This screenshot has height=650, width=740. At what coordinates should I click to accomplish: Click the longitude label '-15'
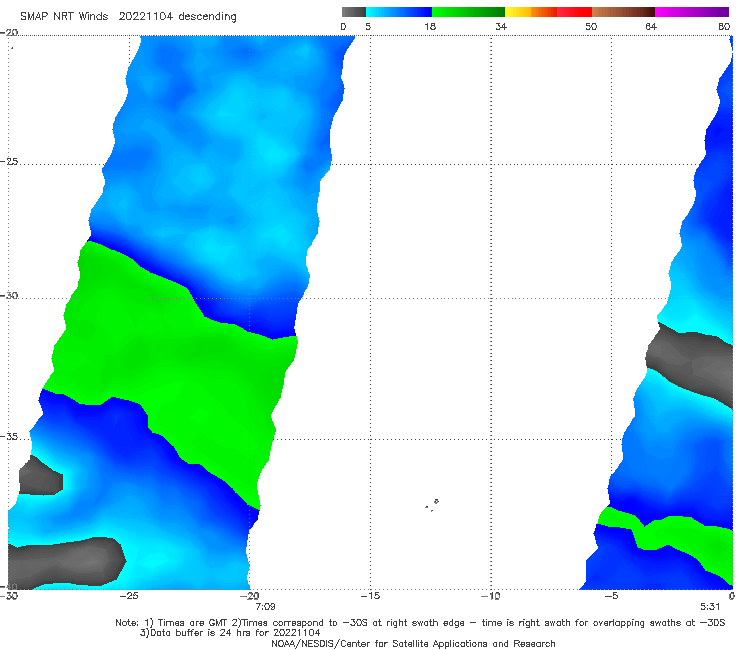click(x=370, y=596)
